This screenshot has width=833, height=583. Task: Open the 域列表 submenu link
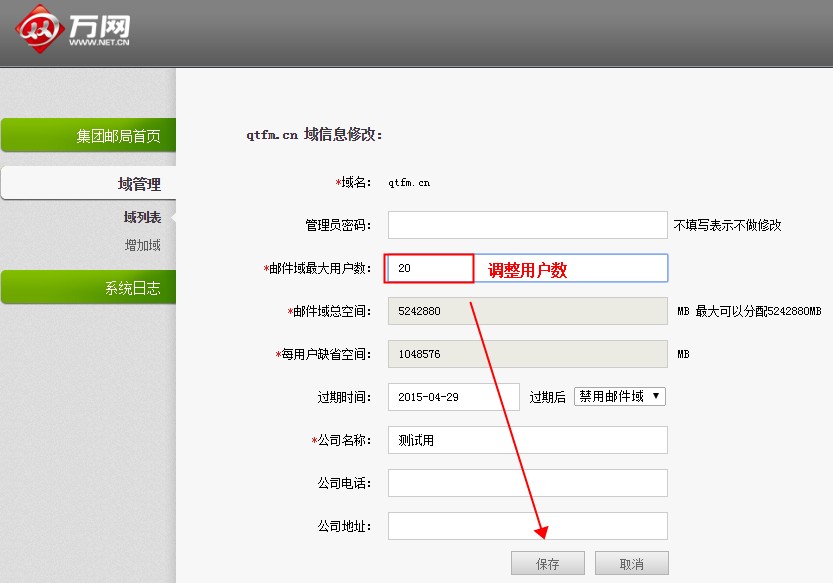click(142, 217)
